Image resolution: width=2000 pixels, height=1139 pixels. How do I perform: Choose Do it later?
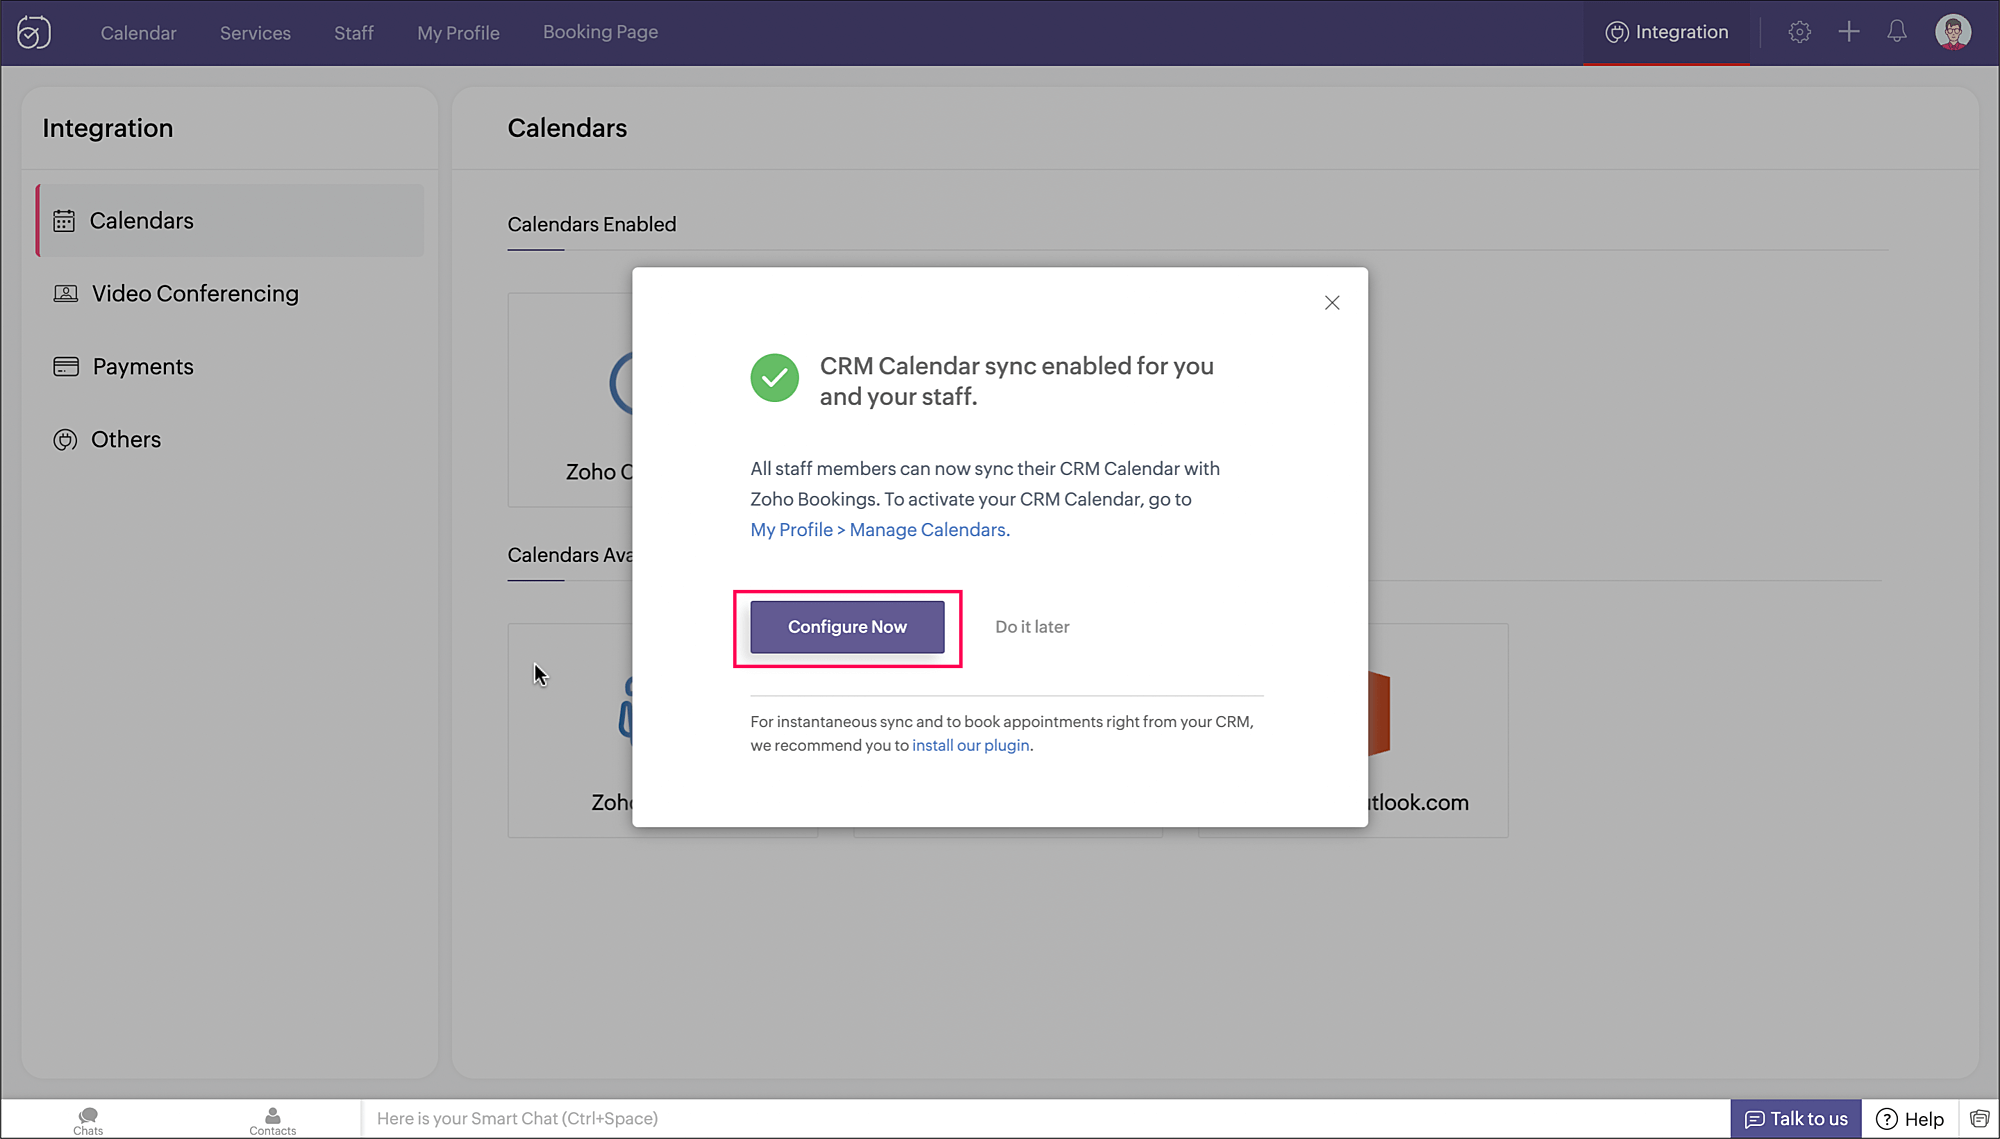(1032, 627)
